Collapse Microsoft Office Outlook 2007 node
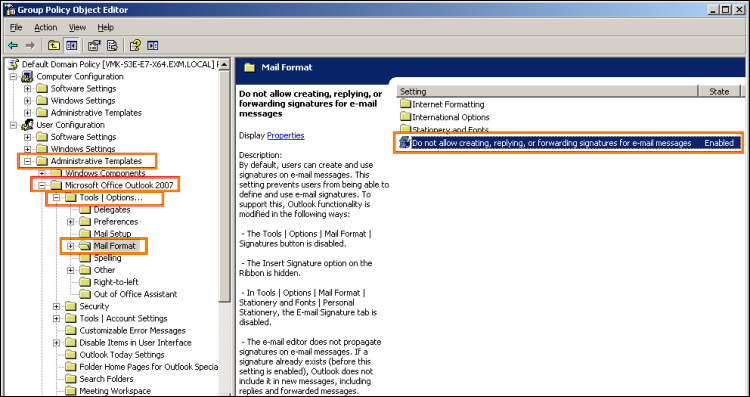 tap(42, 185)
